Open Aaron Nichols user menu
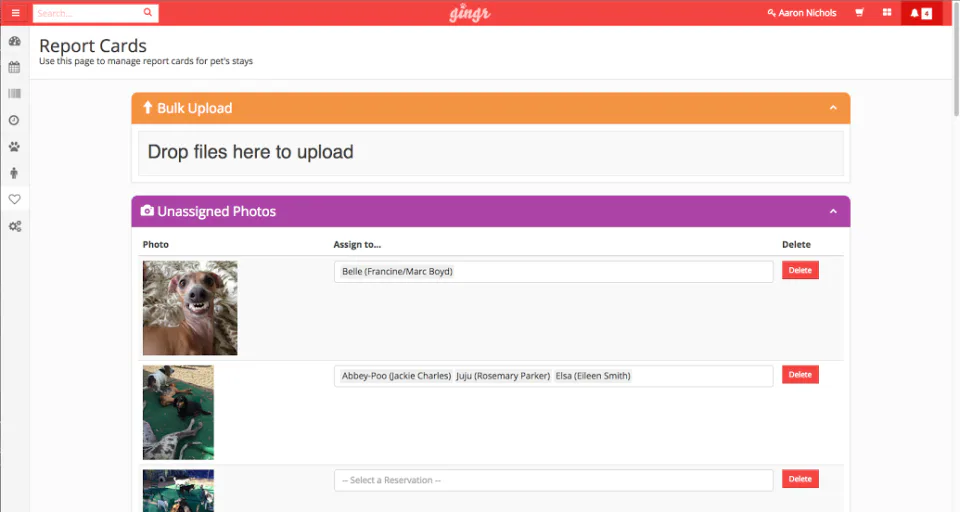The height and width of the screenshot is (512, 960). (801, 13)
